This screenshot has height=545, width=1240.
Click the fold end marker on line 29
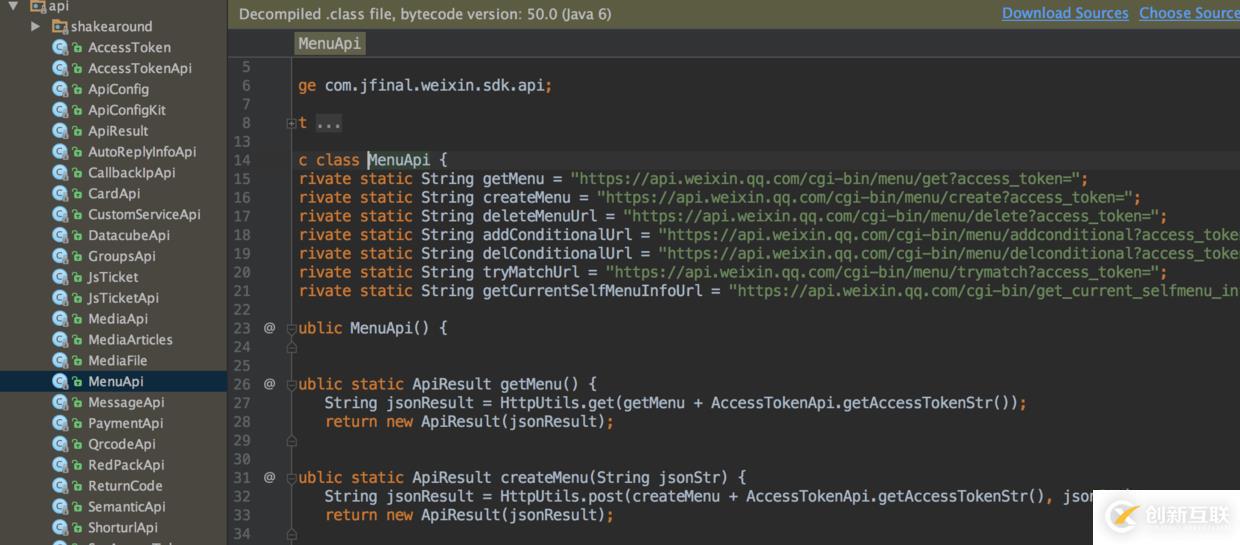coord(291,440)
